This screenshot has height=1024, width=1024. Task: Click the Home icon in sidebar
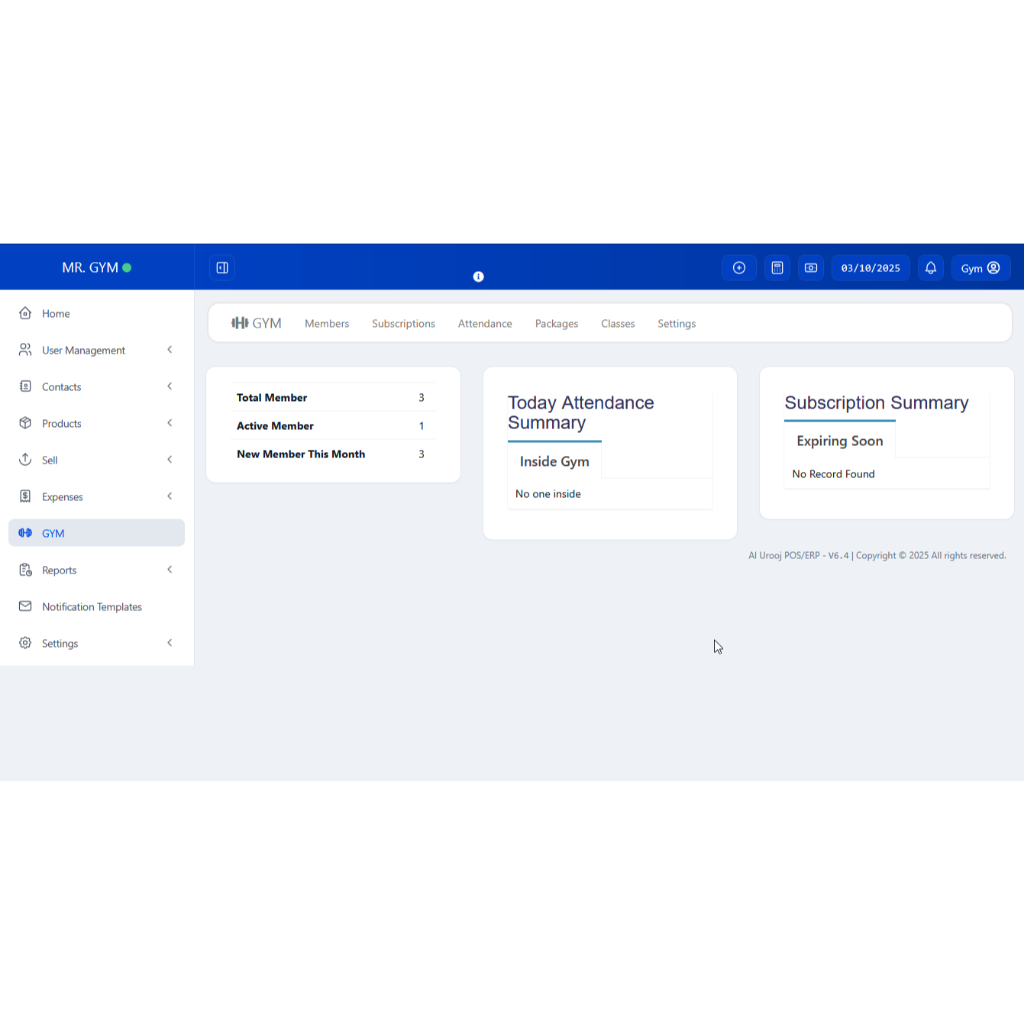[26, 314]
